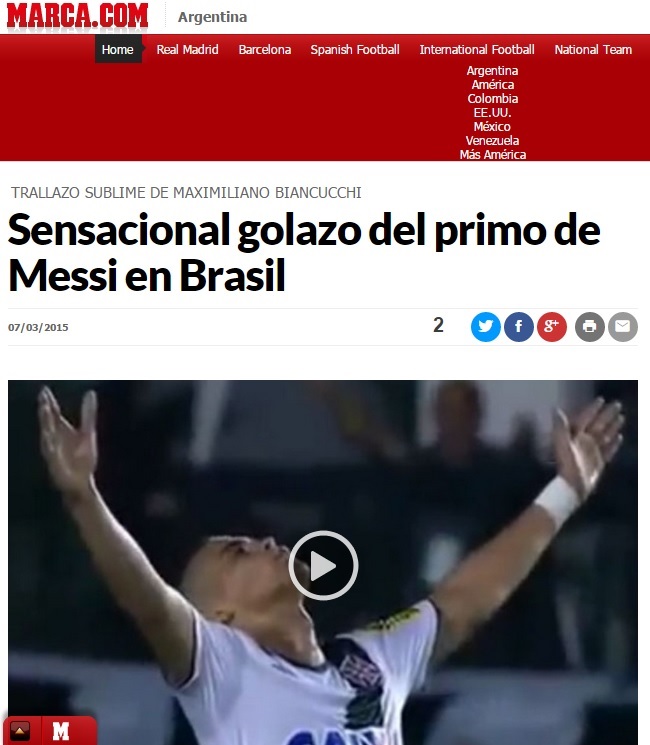Share article on Facebook
650x745 pixels.
(518, 327)
